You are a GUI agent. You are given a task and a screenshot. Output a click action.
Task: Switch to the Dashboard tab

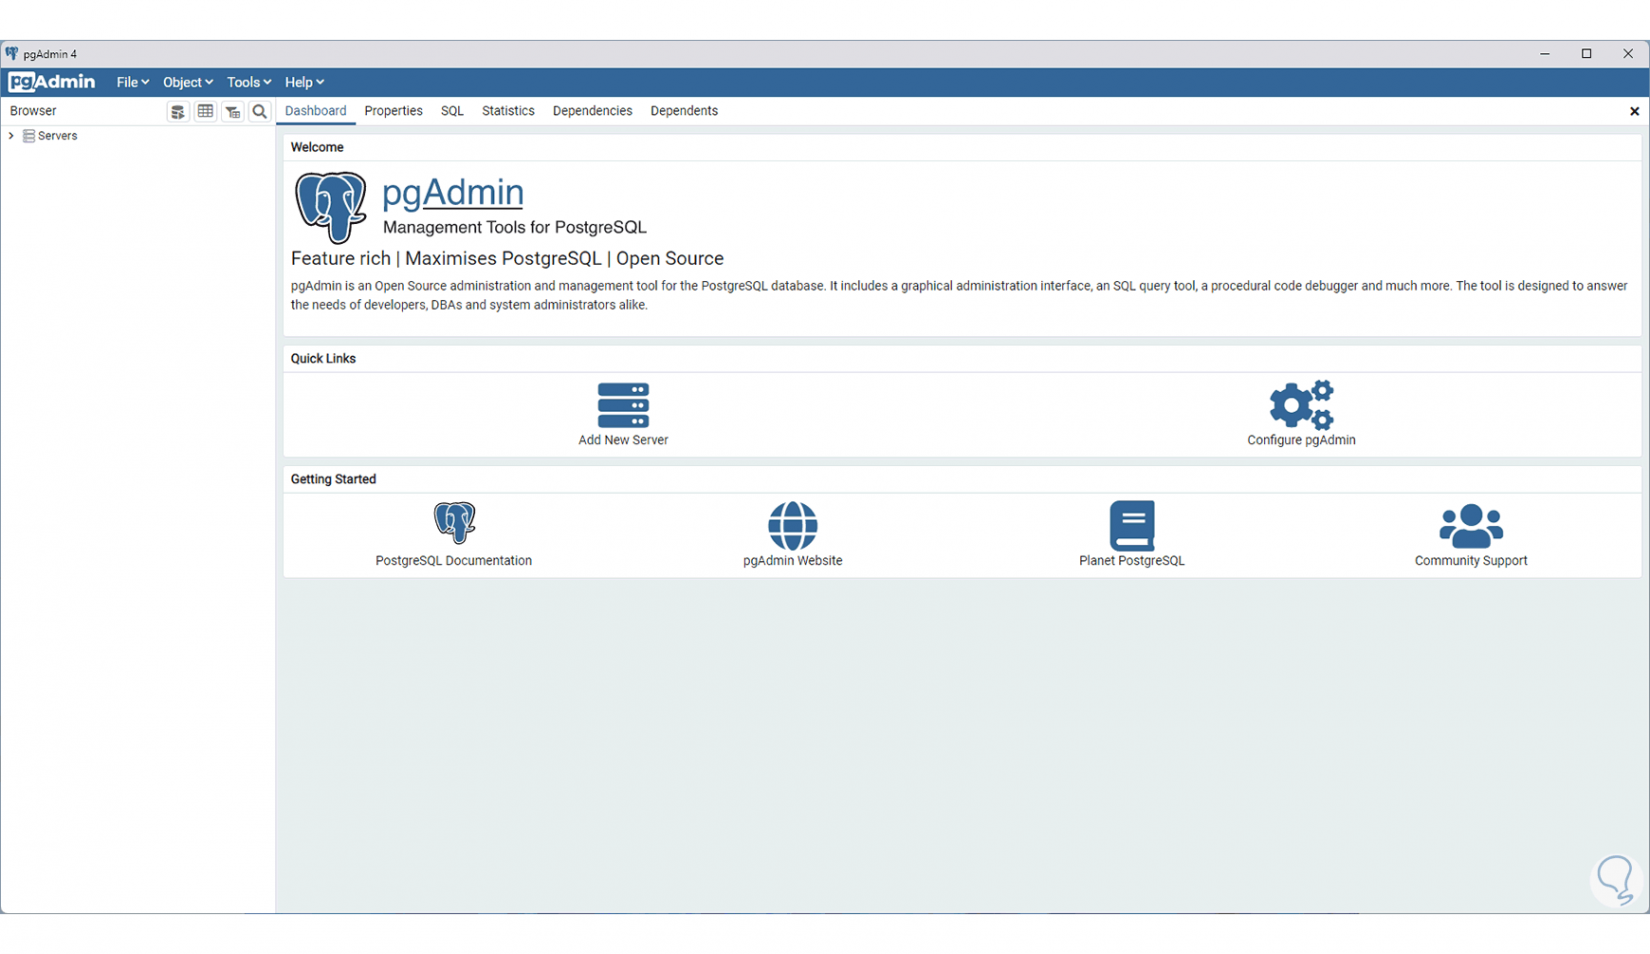point(316,111)
